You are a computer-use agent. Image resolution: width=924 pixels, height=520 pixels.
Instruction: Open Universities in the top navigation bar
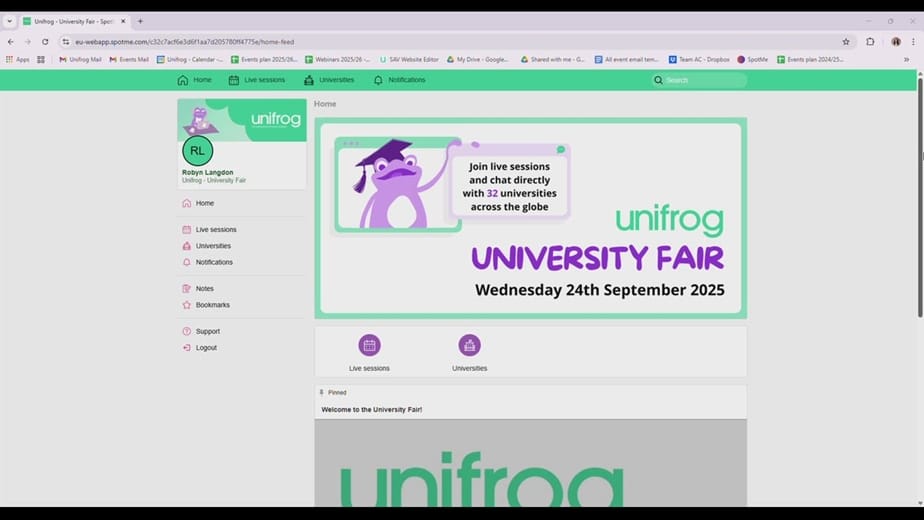[x=329, y=80]
